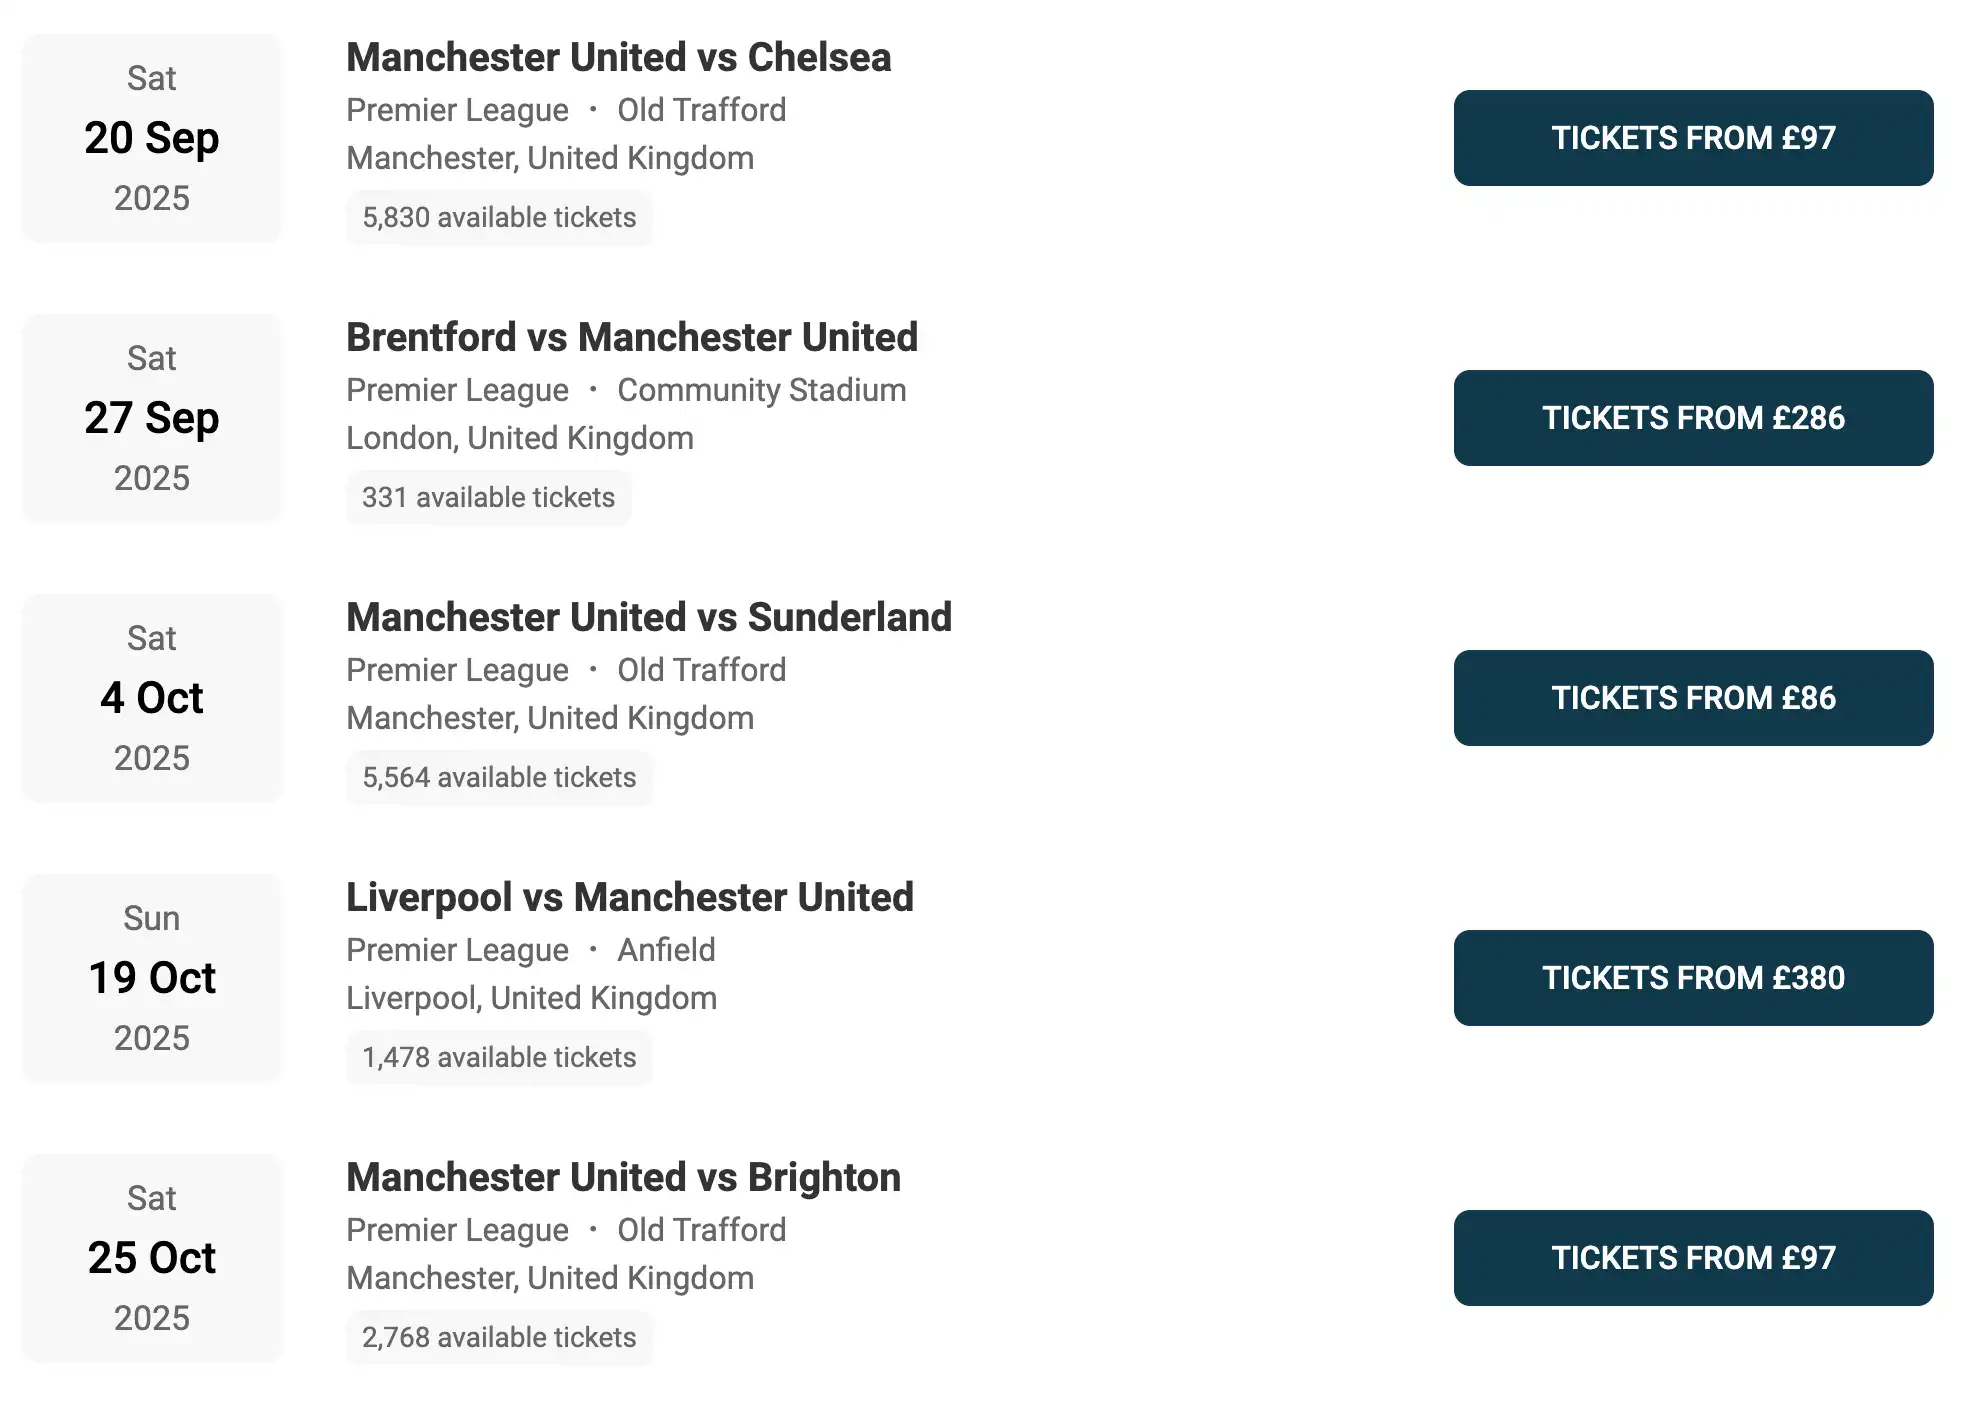Click 'TICKETS FROM £97' for Manchester United vs Chelsea
1974x1405 pixels.
(x=1693, y=138)
